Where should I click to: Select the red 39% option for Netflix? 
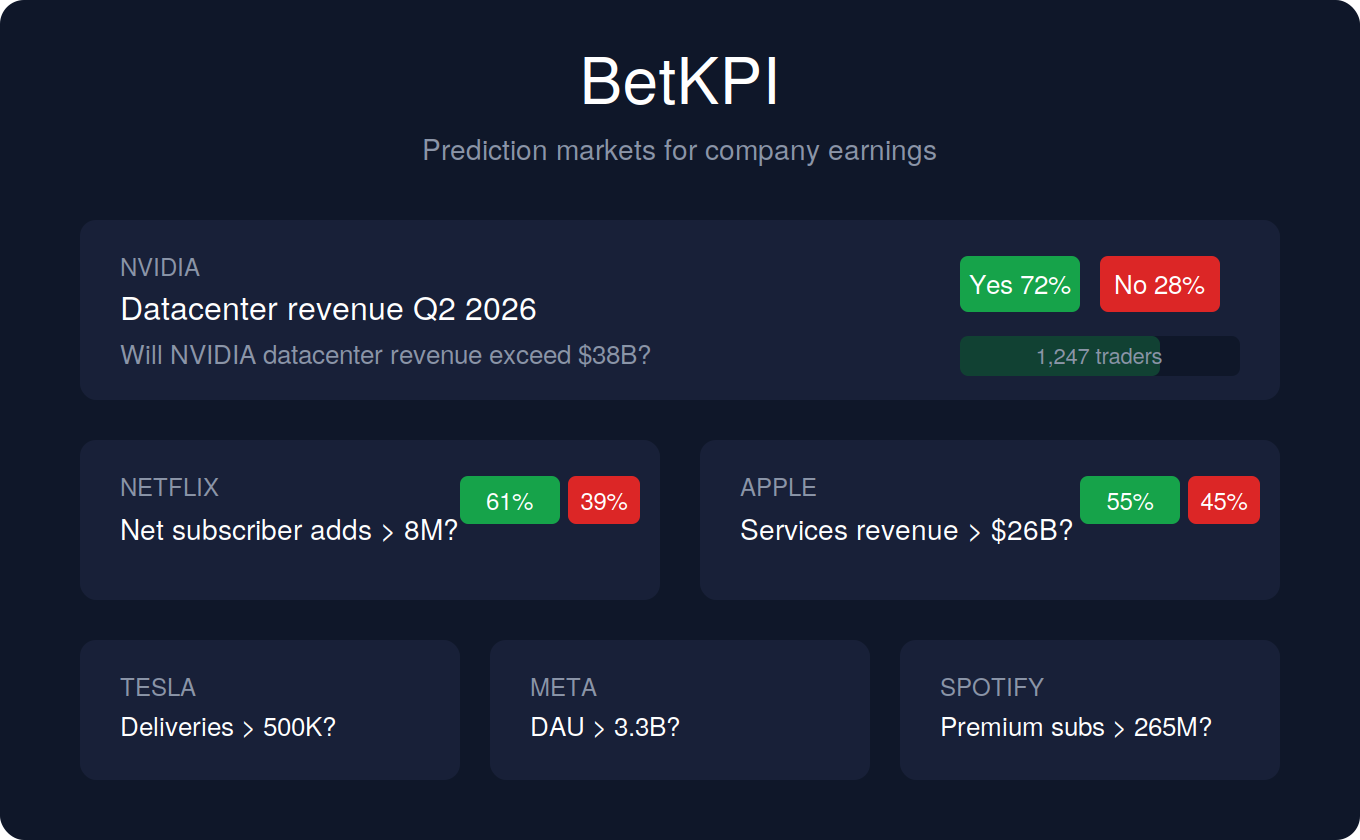click(603, 500)
